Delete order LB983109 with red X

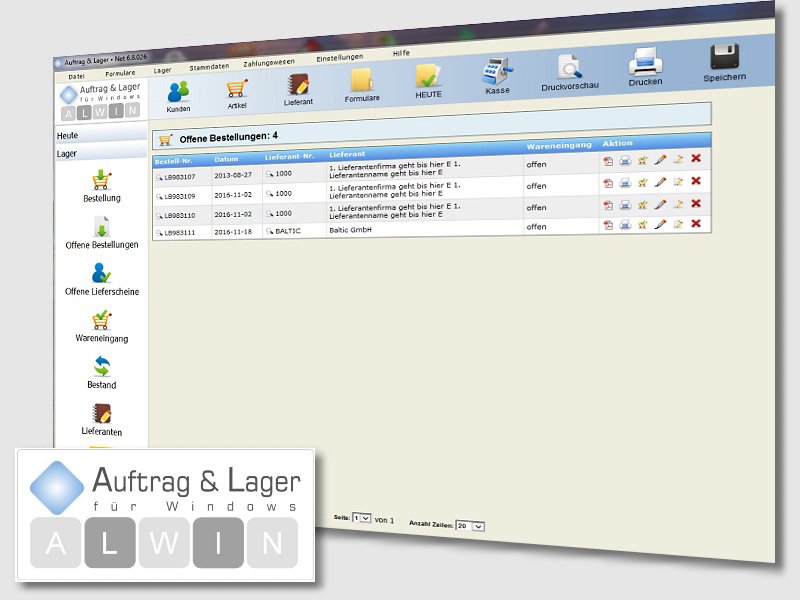pyautogui.click(x=696, y=181)
